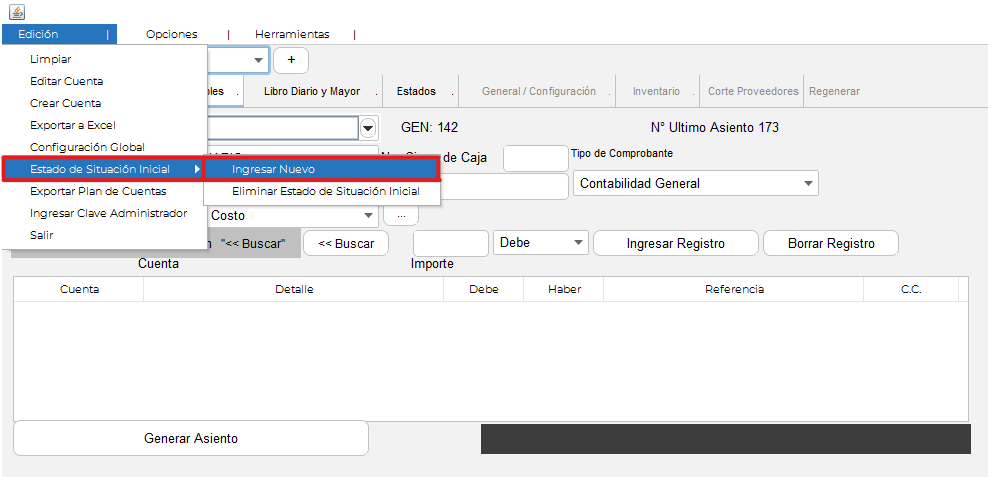
Task: Click the Java application icon in title bar
Action: [17, 11]
